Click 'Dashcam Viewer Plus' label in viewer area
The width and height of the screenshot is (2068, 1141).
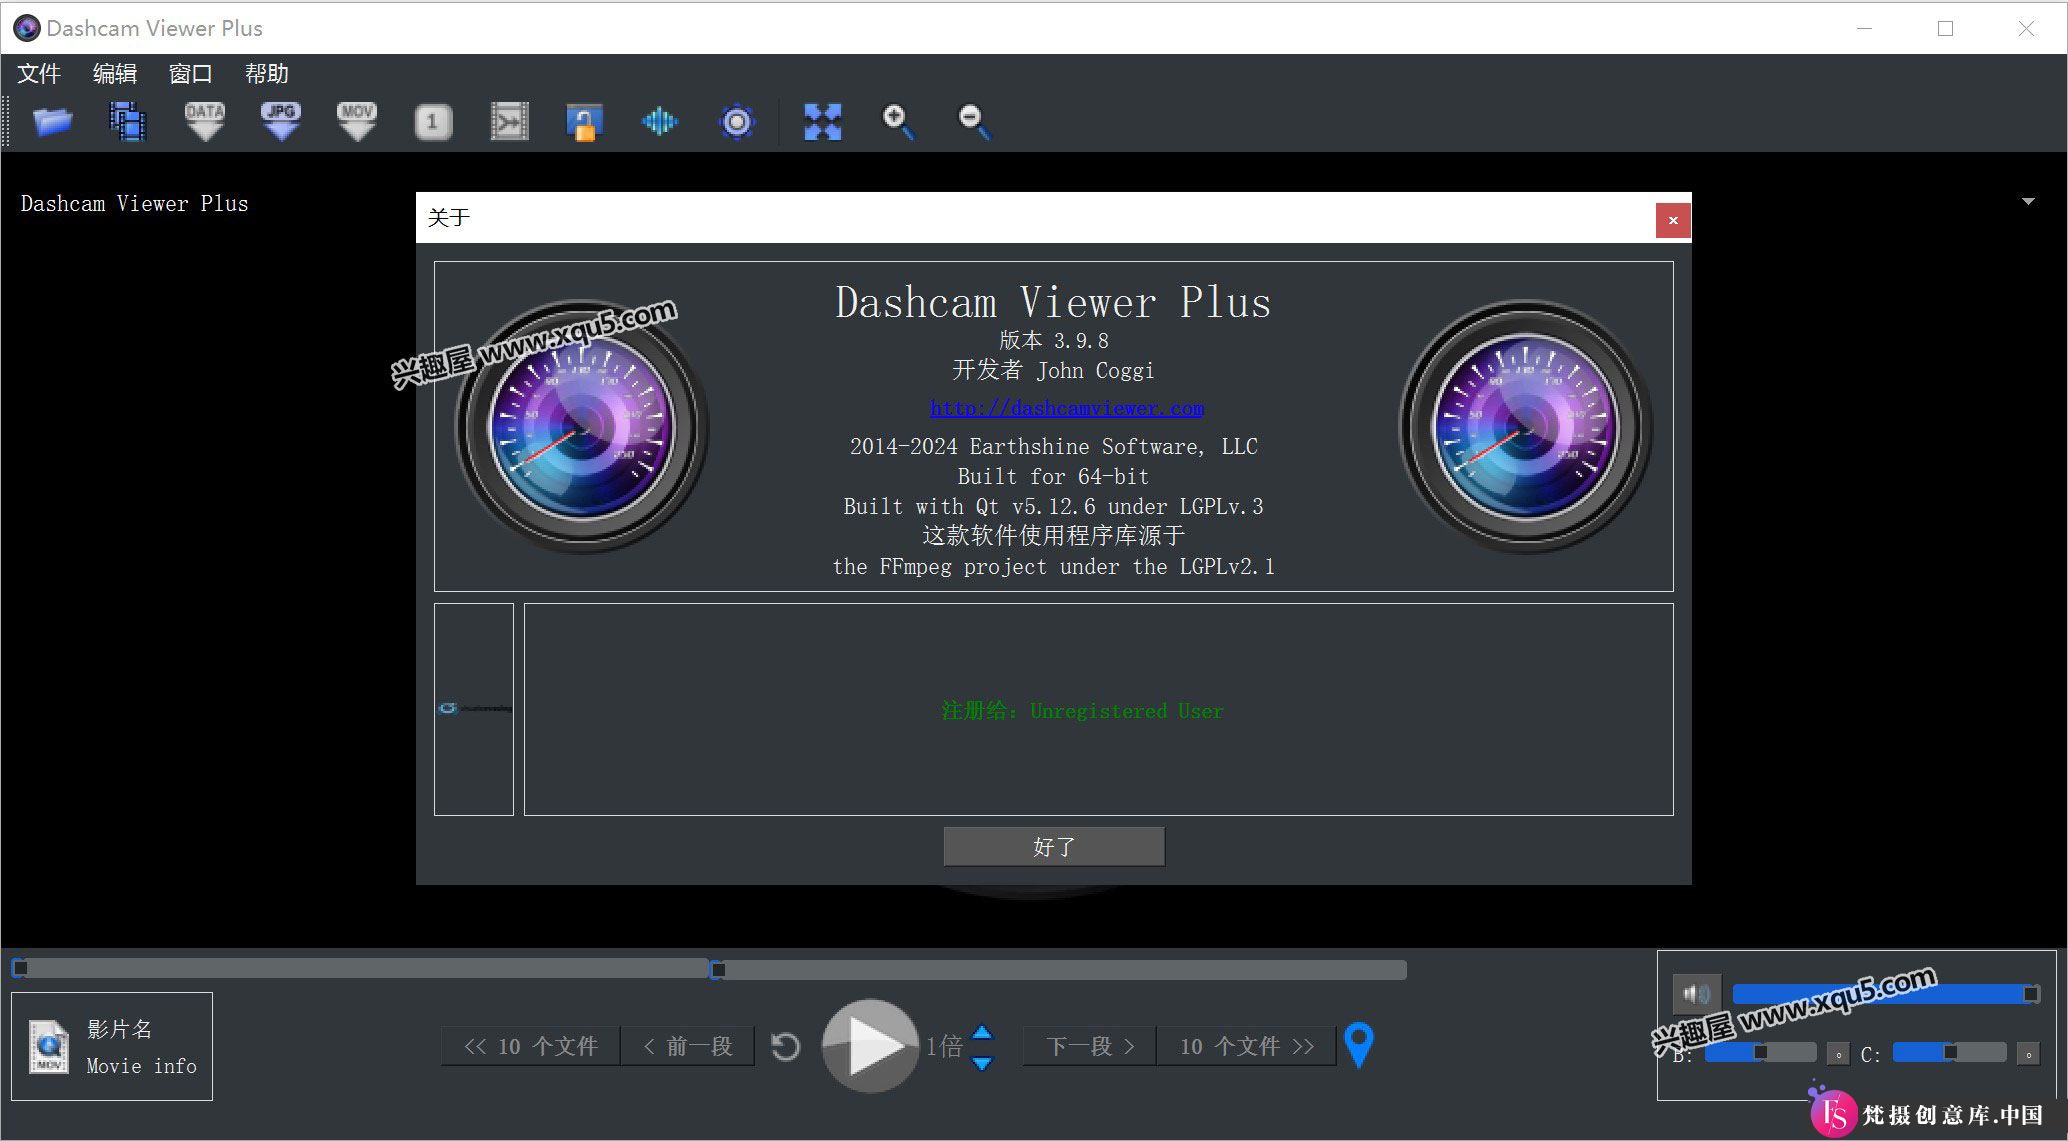click(x=134, y=204)
